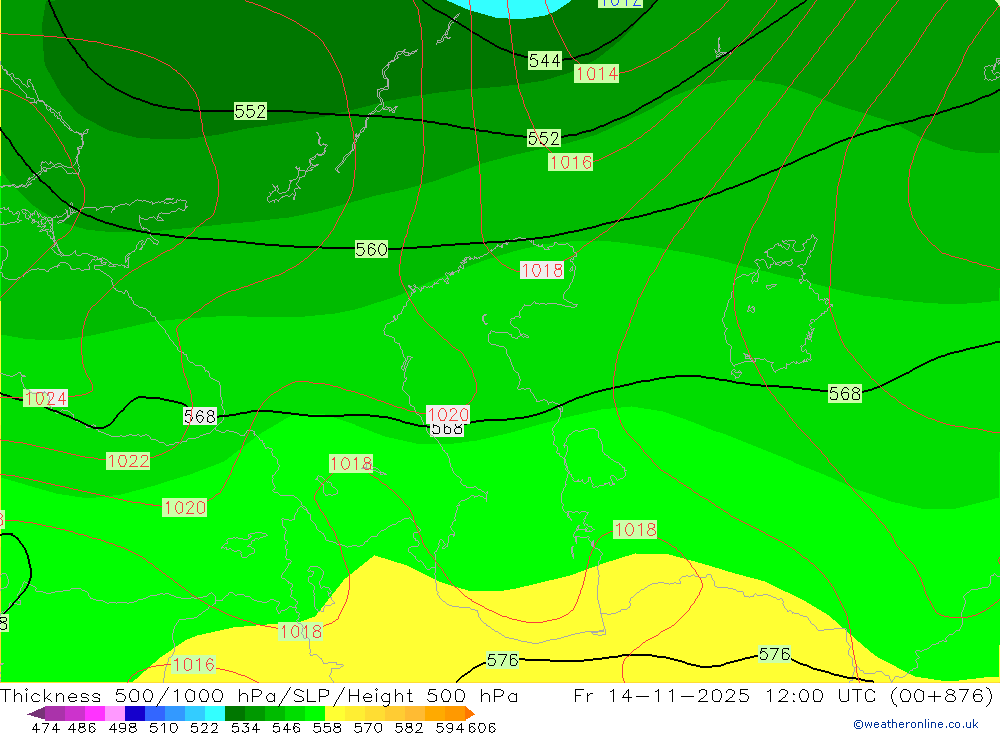Click the 558 legend value
Viewport: 1000px width, 733px height.
click(327, 727)
